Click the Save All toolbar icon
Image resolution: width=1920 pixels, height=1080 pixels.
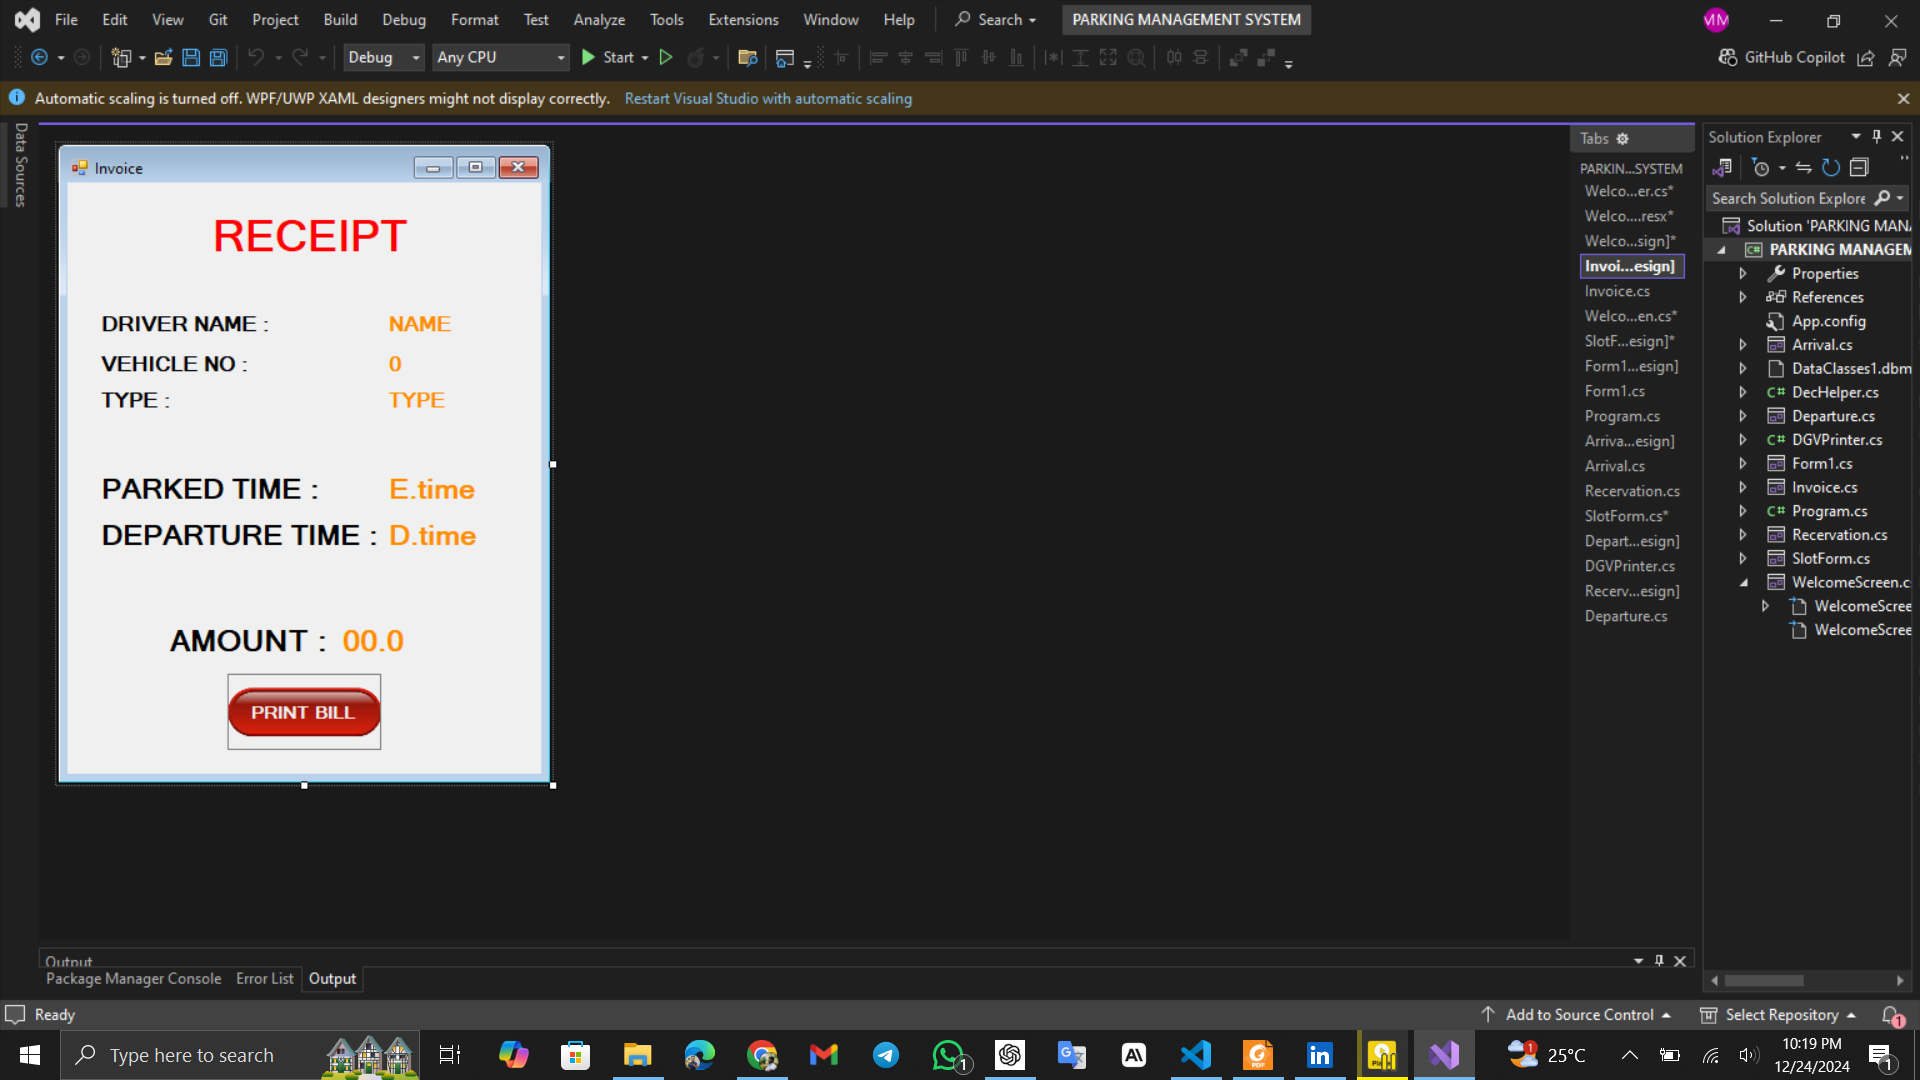tap(218, 58)
